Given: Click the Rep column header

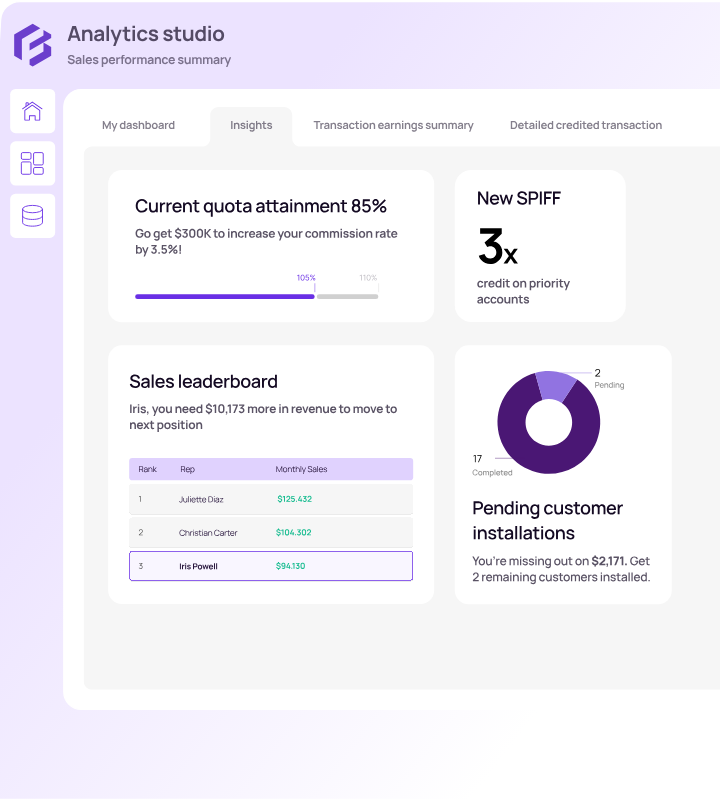Looking at the screenshot, I should 187,469.
